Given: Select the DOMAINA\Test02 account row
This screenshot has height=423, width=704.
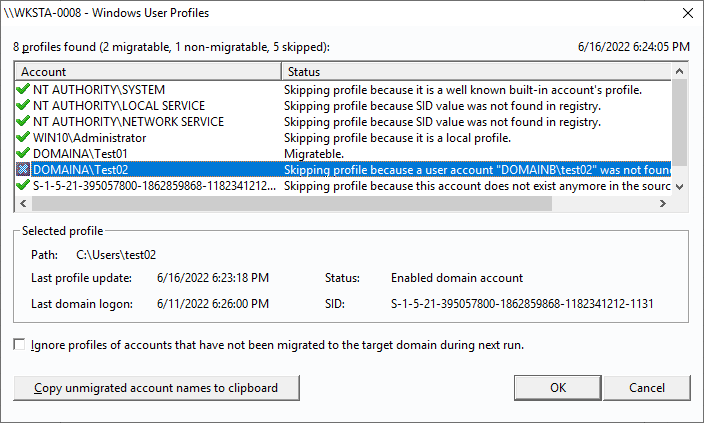Looking at the screenshot, I should click(x=343, y=170).
